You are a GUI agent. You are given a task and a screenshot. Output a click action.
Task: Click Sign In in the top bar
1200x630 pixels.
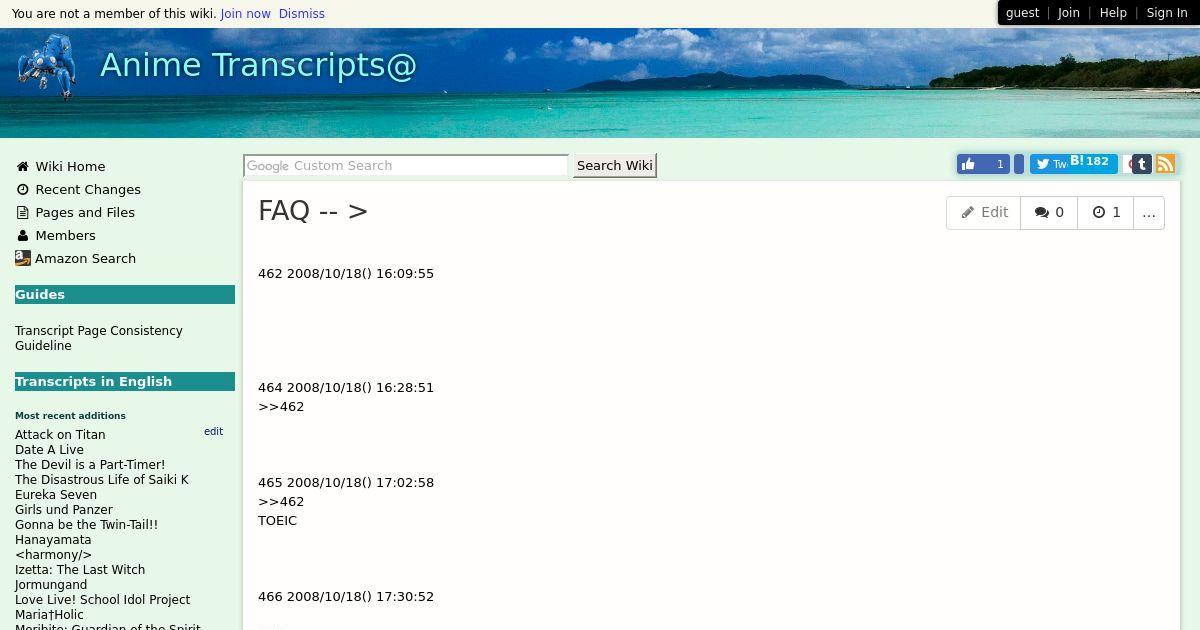click(x=1167, y=13)
